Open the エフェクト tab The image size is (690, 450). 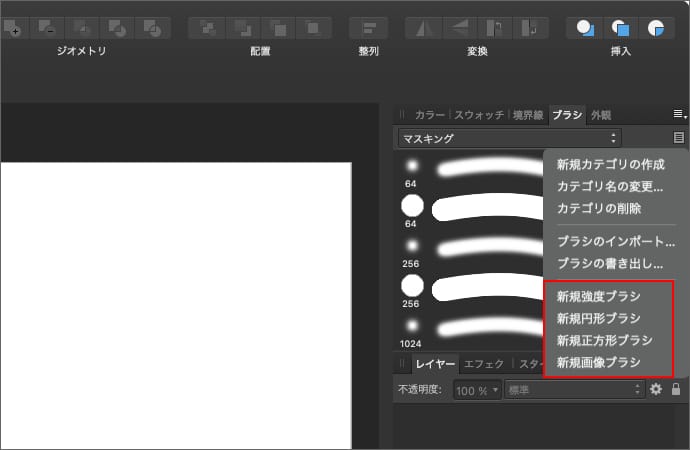484,364
